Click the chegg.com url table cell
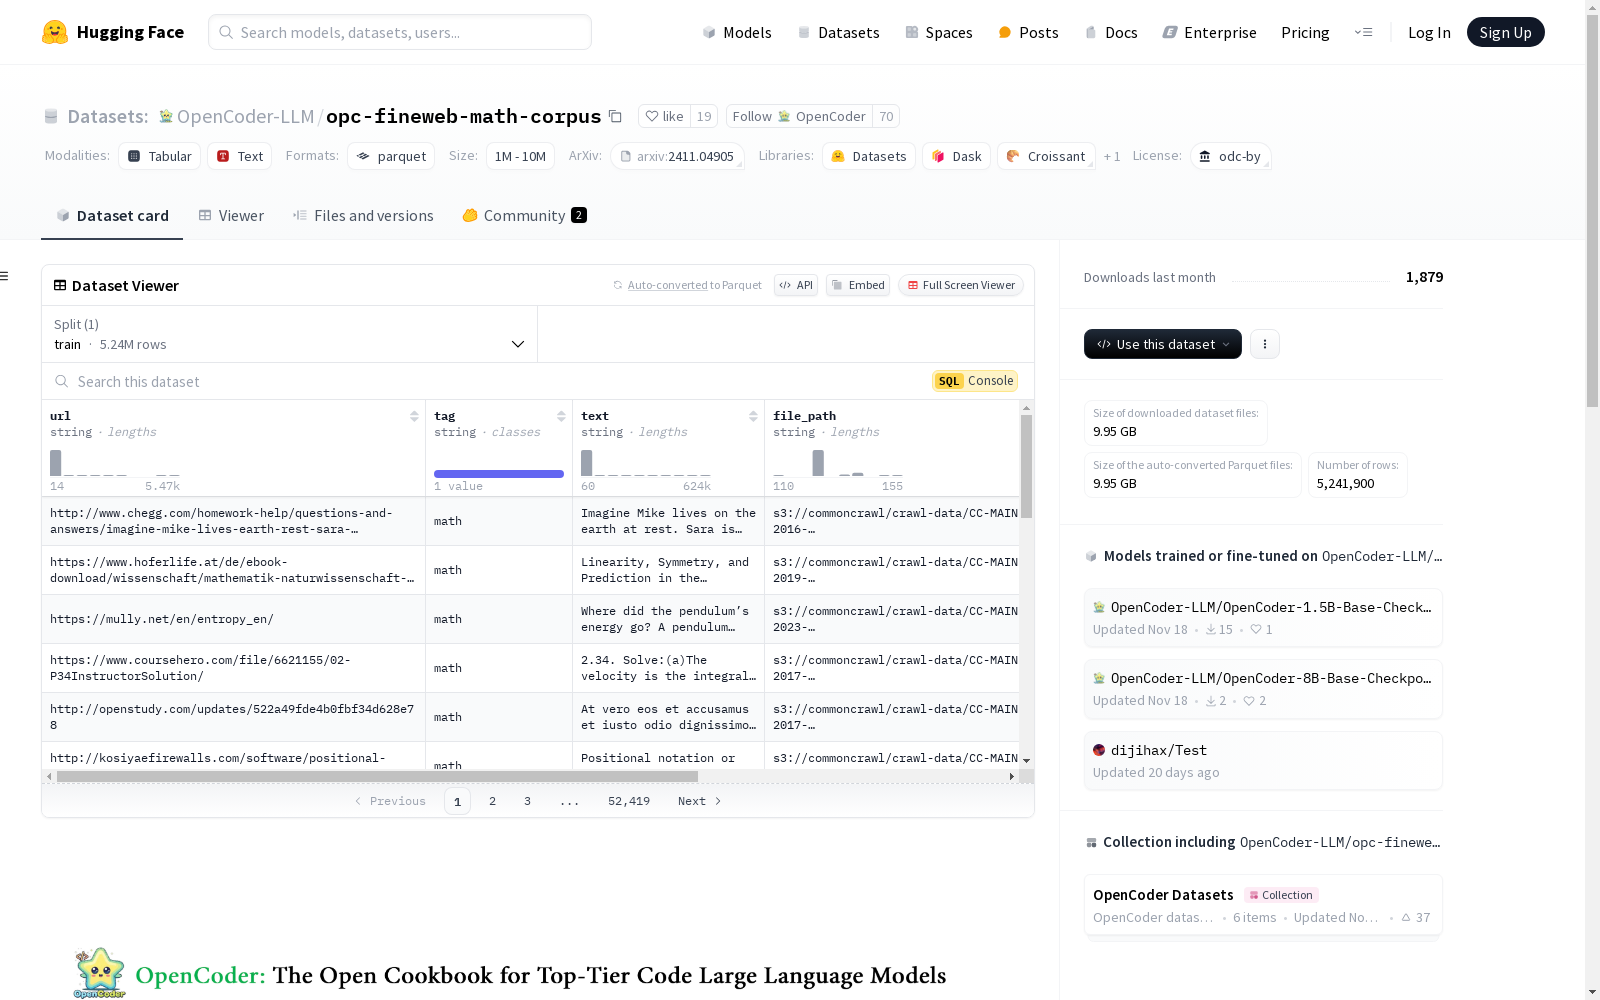The height and width of the screenshot is (1000, 1600). click(x=233, y=521)
